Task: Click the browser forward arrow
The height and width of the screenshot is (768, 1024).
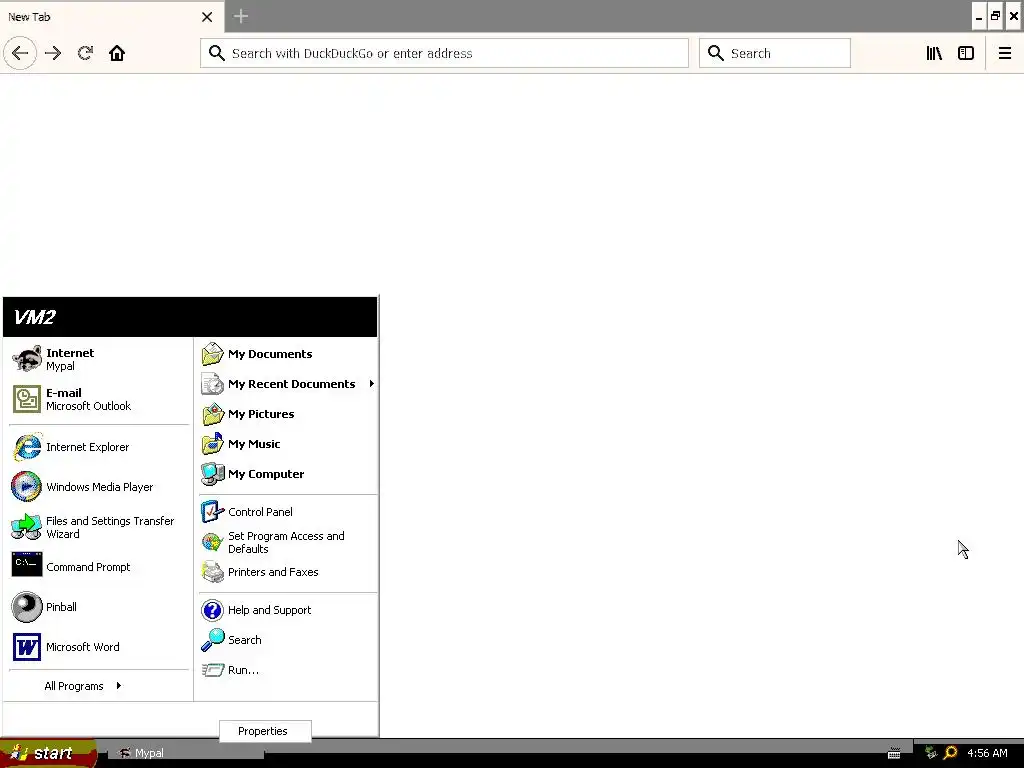Action: 53,53
